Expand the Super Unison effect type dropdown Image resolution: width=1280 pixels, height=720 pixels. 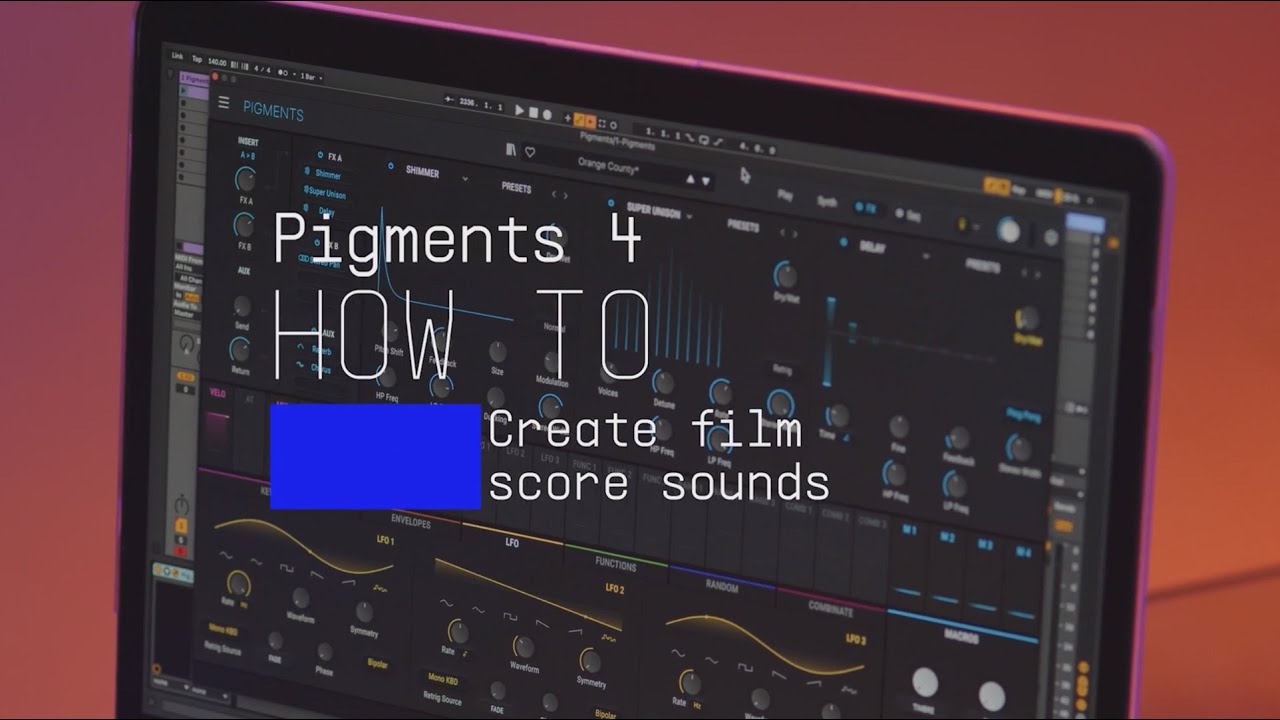690,216
